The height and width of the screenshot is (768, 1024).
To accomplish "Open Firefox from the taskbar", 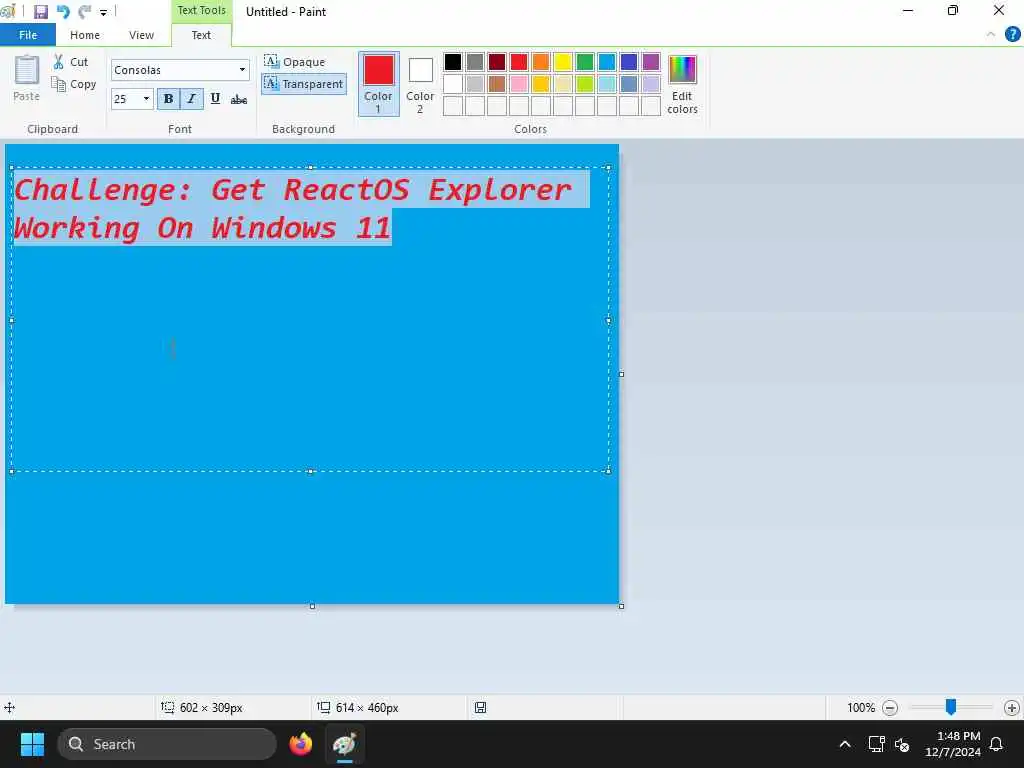I will pos(301,744).
